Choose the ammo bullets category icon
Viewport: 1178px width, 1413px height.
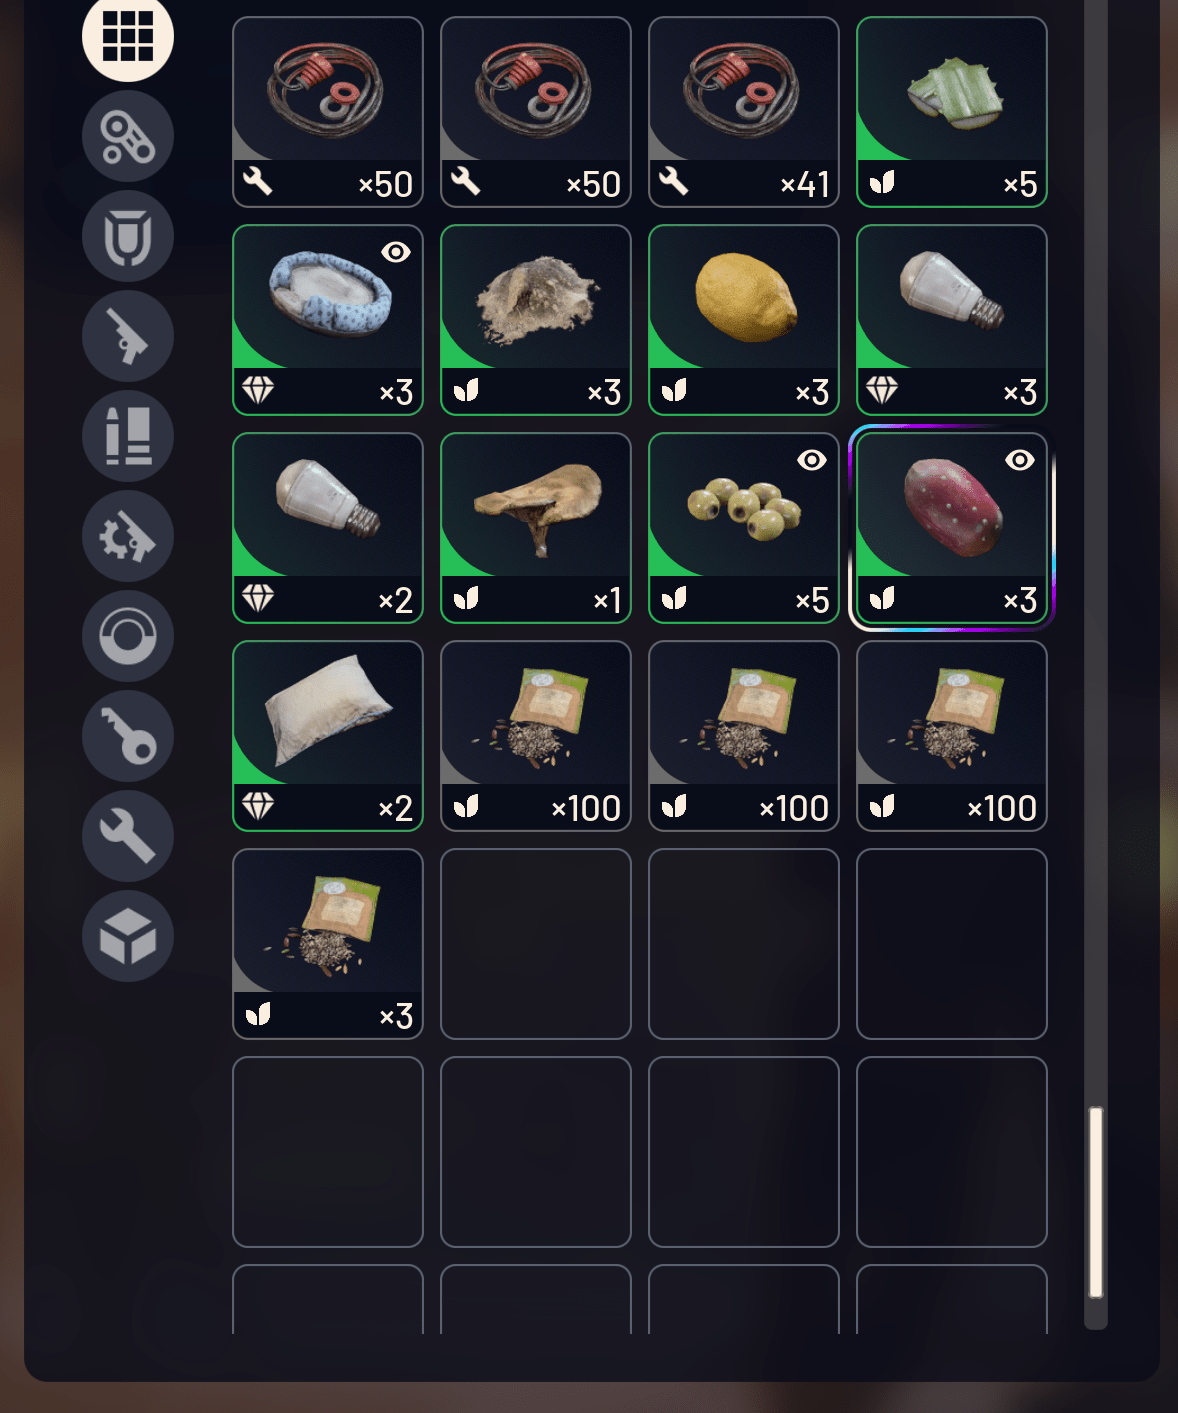pos(128,436)
